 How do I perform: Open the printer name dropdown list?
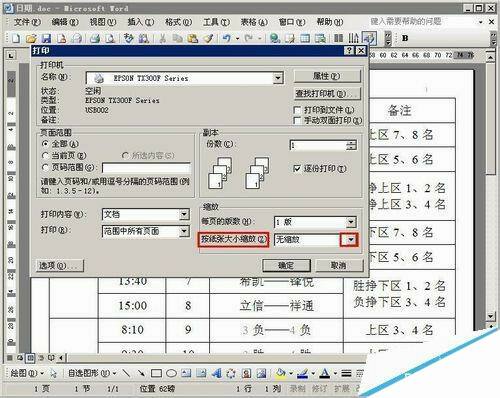click(278, 78)
